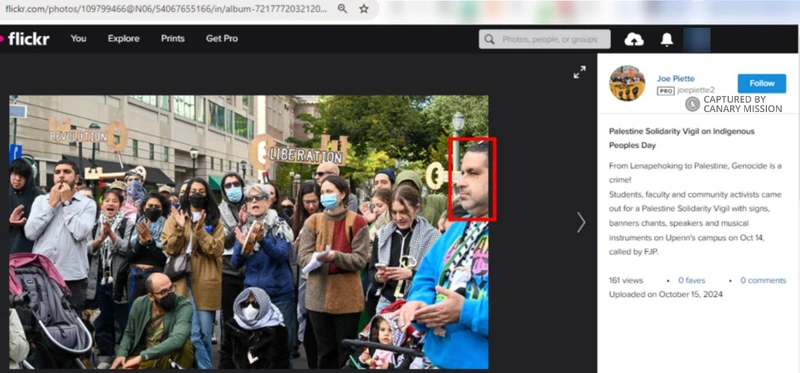Follow Joe Piette

(x=762, y=83)
